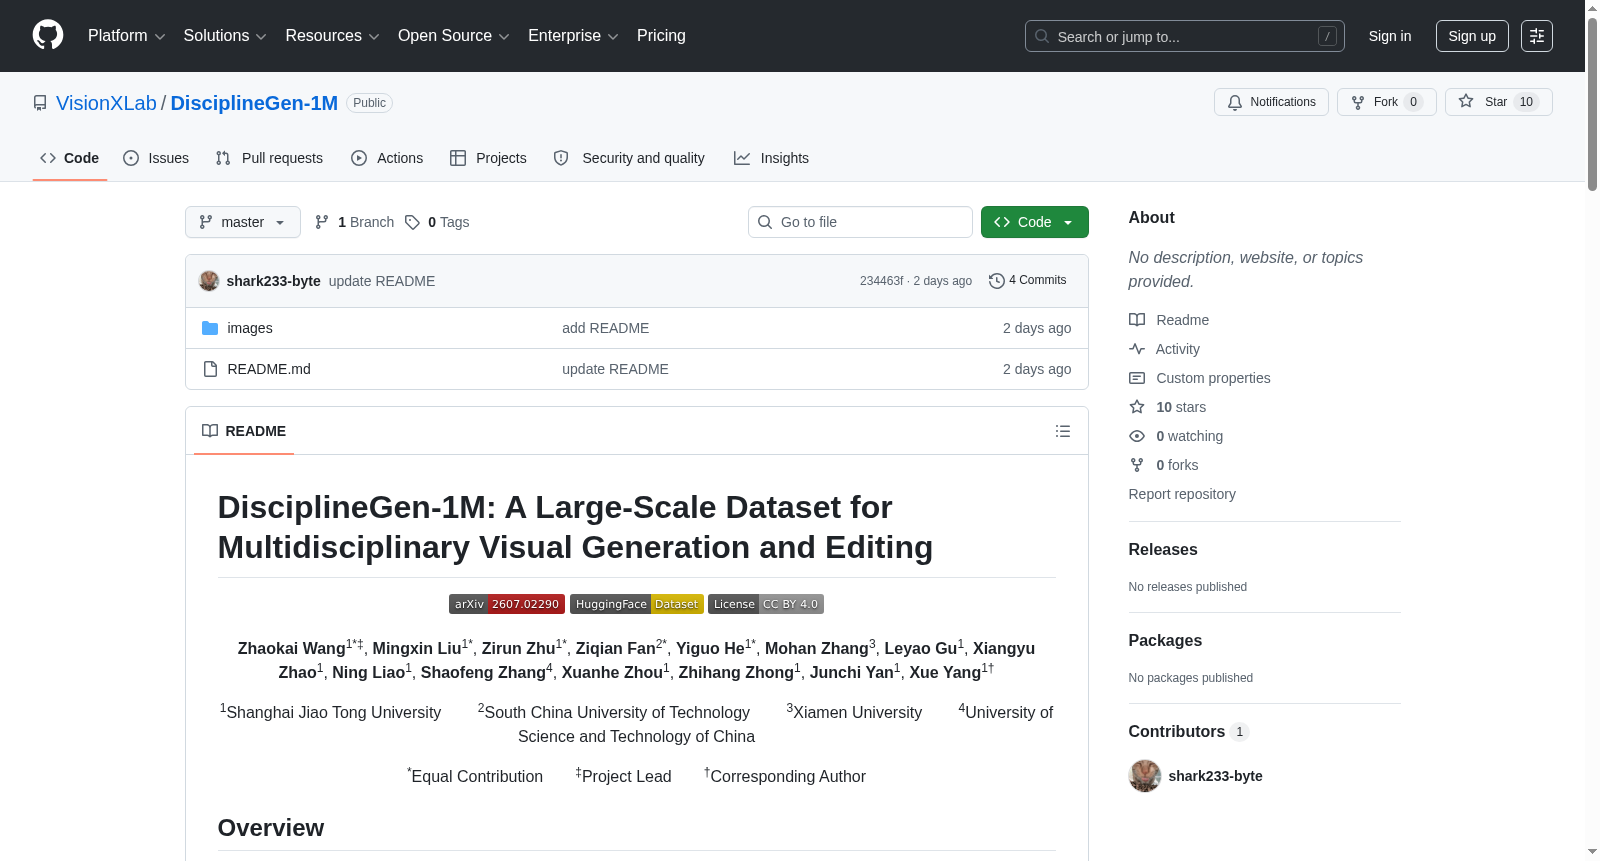Click the eye icon beside 0 watching
The height and width of the screenshot is (861, 1600).
coord(1137,436)
